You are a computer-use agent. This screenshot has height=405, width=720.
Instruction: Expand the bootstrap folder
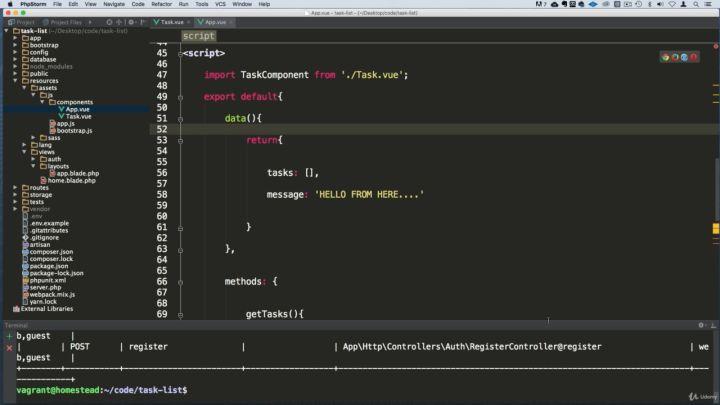pyautogui.click(x=16, y=45)
